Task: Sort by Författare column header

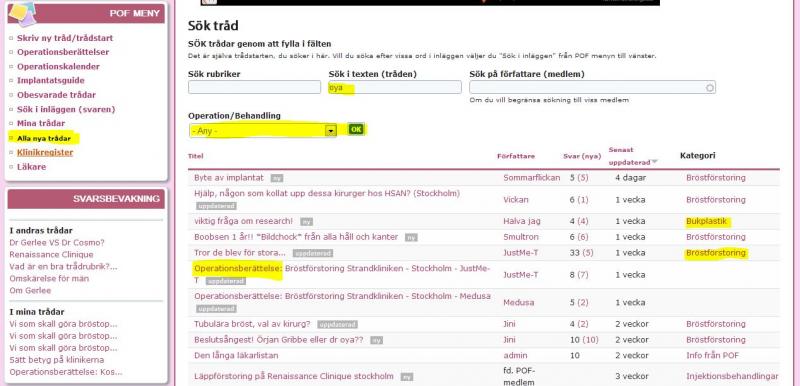Action: click(516, 156)
